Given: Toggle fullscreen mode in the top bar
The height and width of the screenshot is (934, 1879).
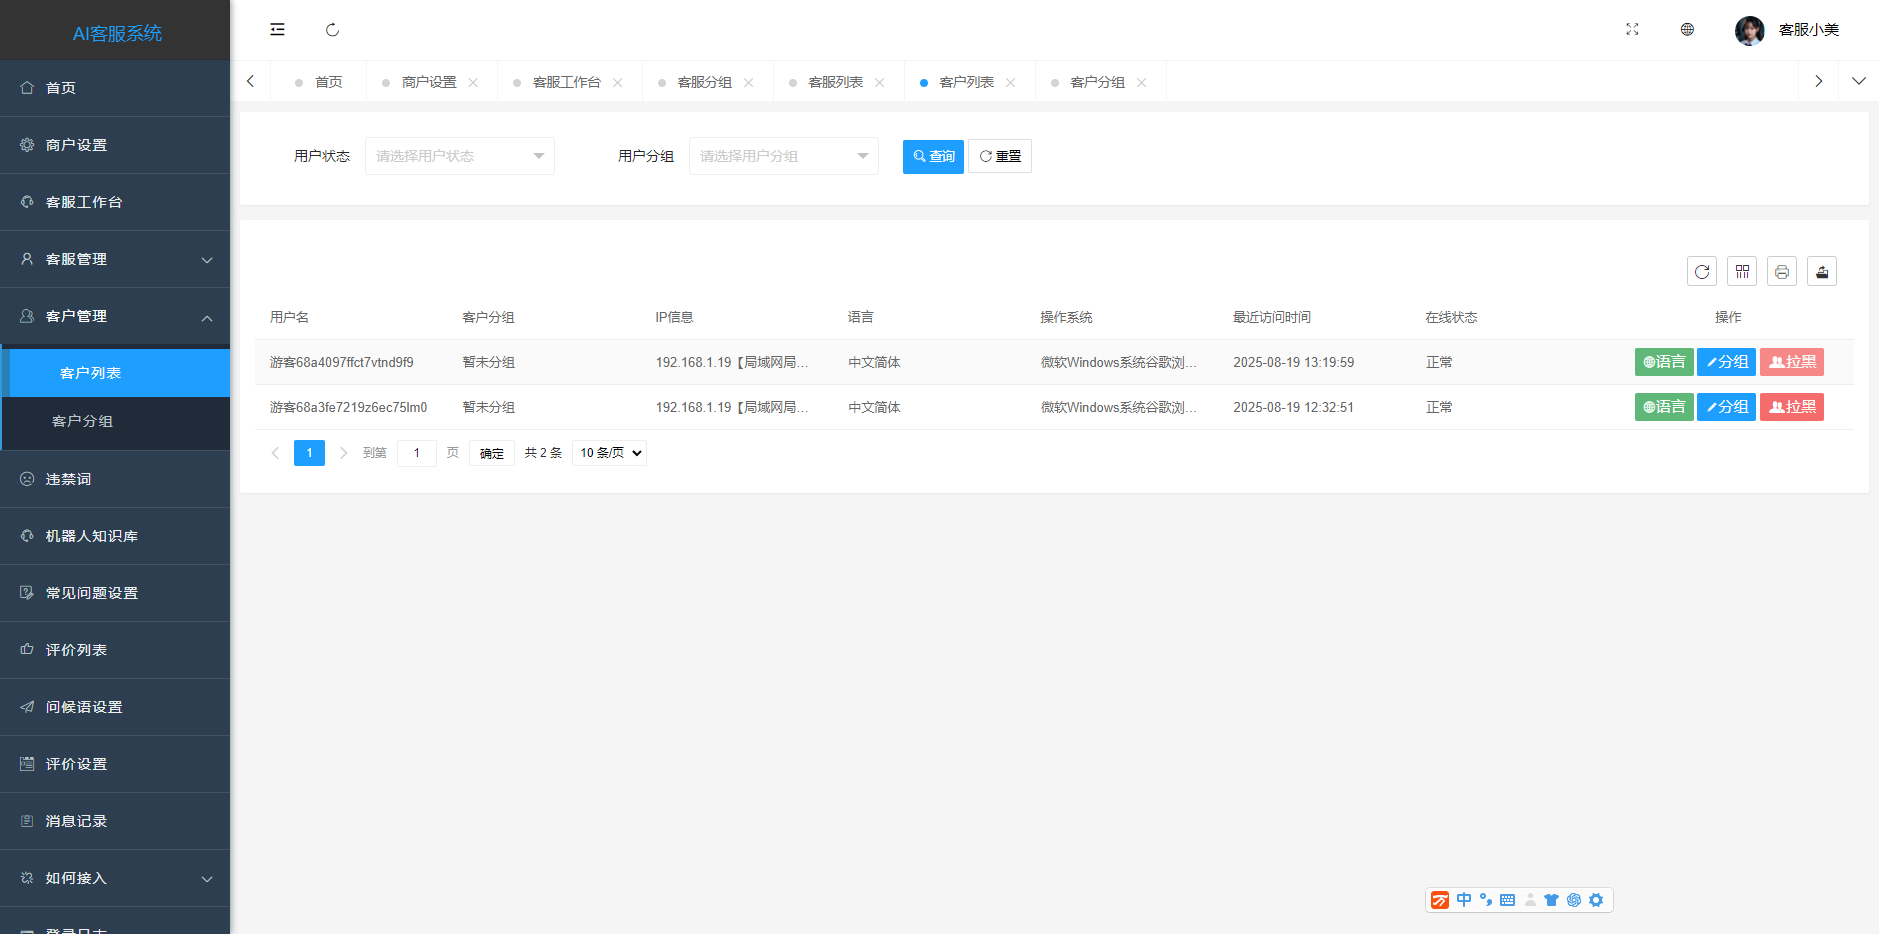Looking at the screenshot, I should point(1632,30).
